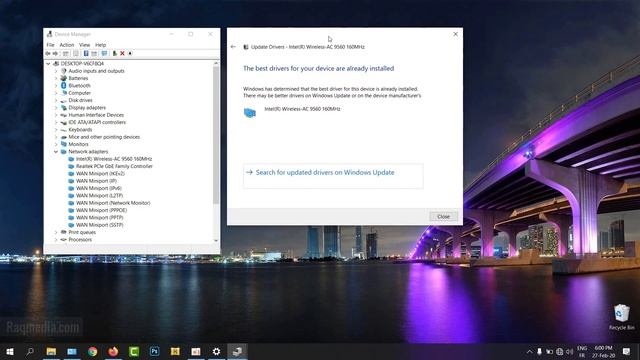Collapse the Network adapters node
Image resolution: width=640 pixels, height=360 pixels.
click(56, 152)
